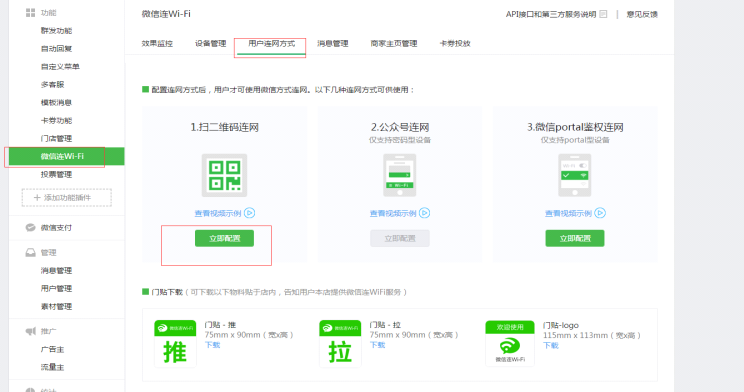The image size is (744, 392).
Task: Open 素材管理 in the sidebar
Action: coord(56,307)
